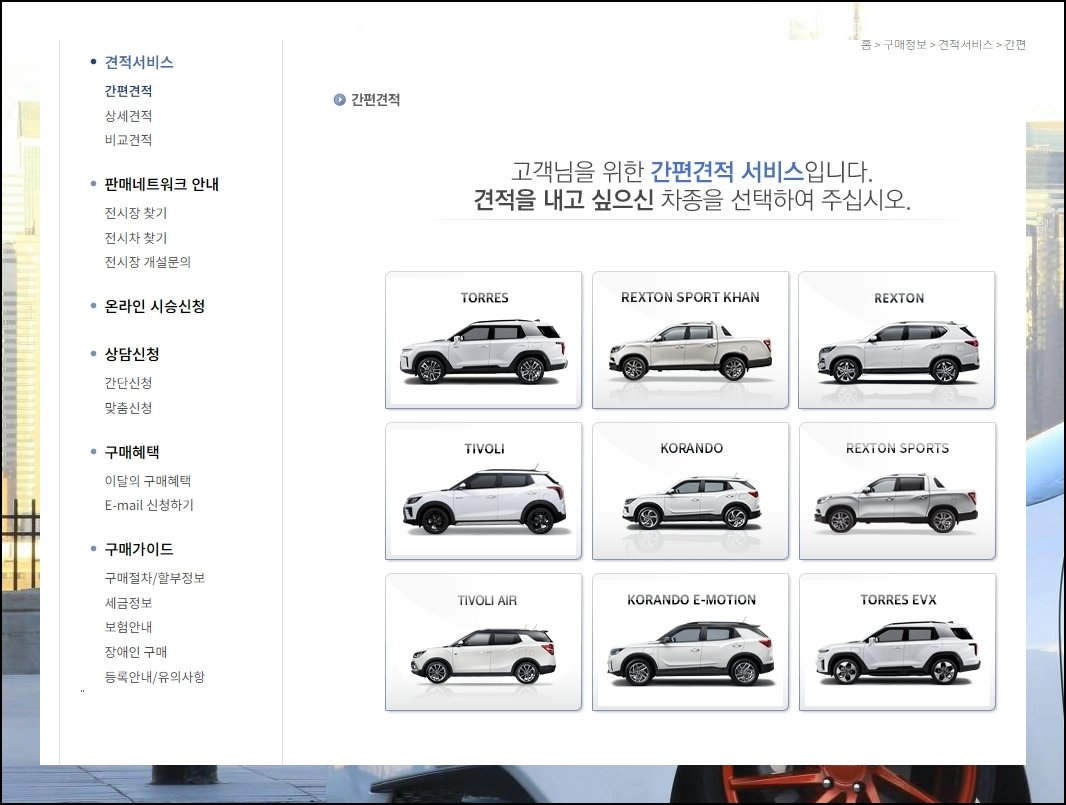Click 구매정보 in breadcrumb

[x=904, y=45]
